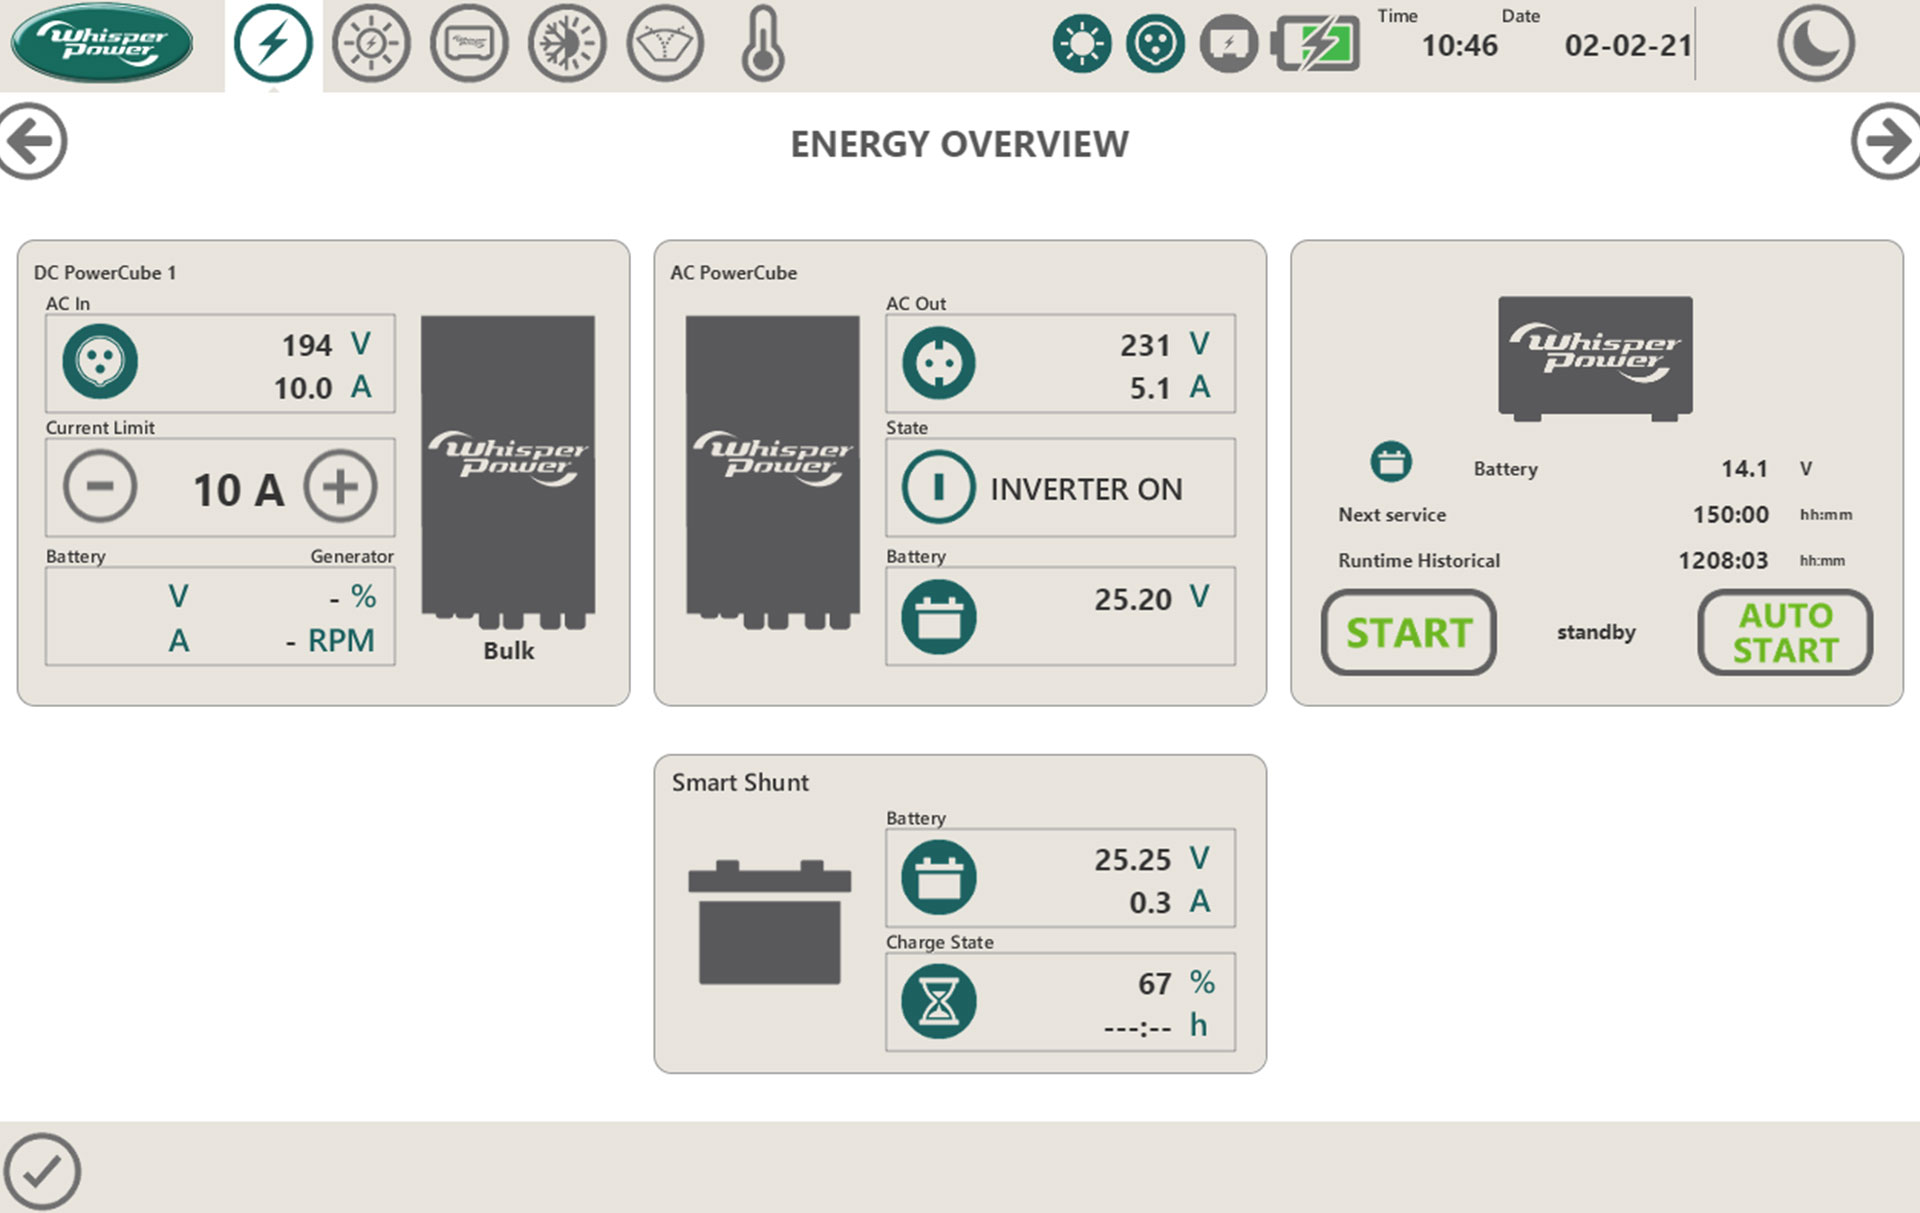The height and width of the screenshot is (1213, 1920).
Task: Toggle the inverter on/off power button
Action: coord(938,488)
